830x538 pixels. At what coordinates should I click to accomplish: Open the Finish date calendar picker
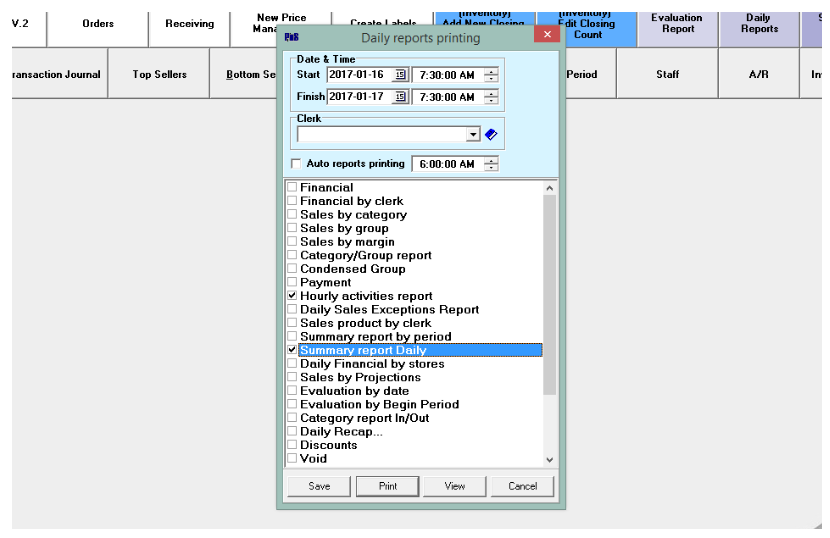click(x=401, y=96)
